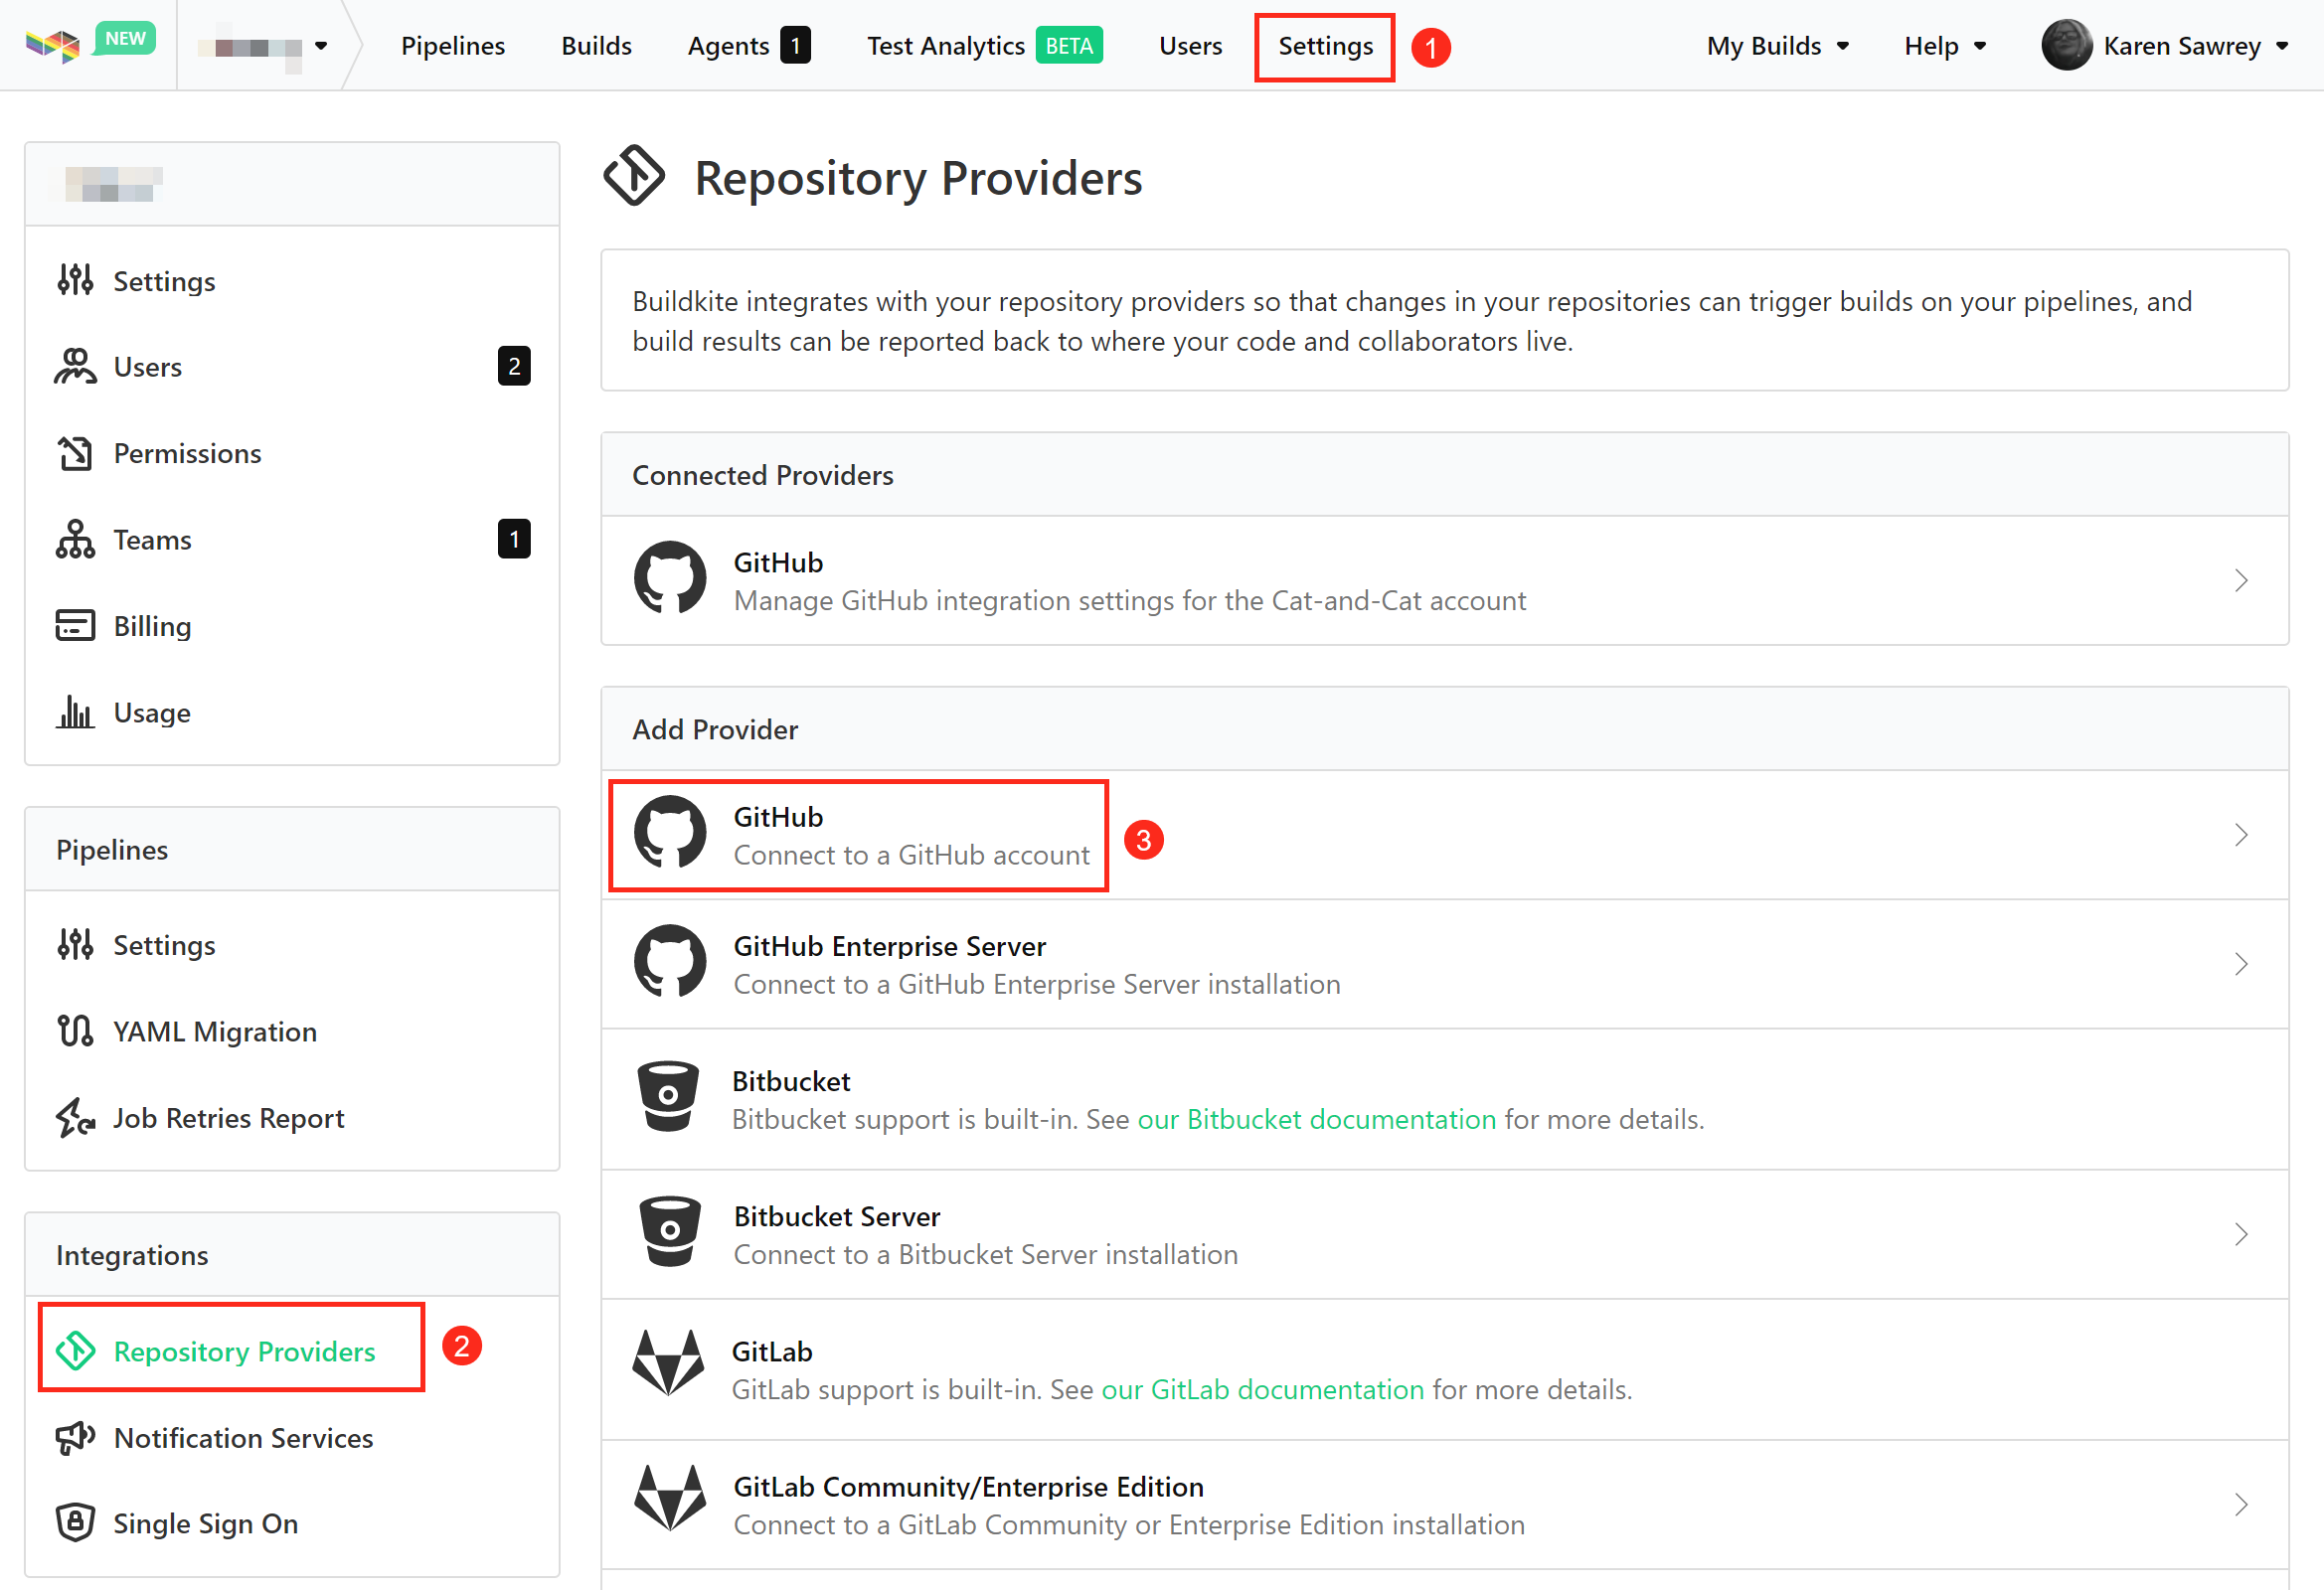The image size is (2324, 1590).
Task: Go to Users in the top navigation
Action: click(1190, 46)
